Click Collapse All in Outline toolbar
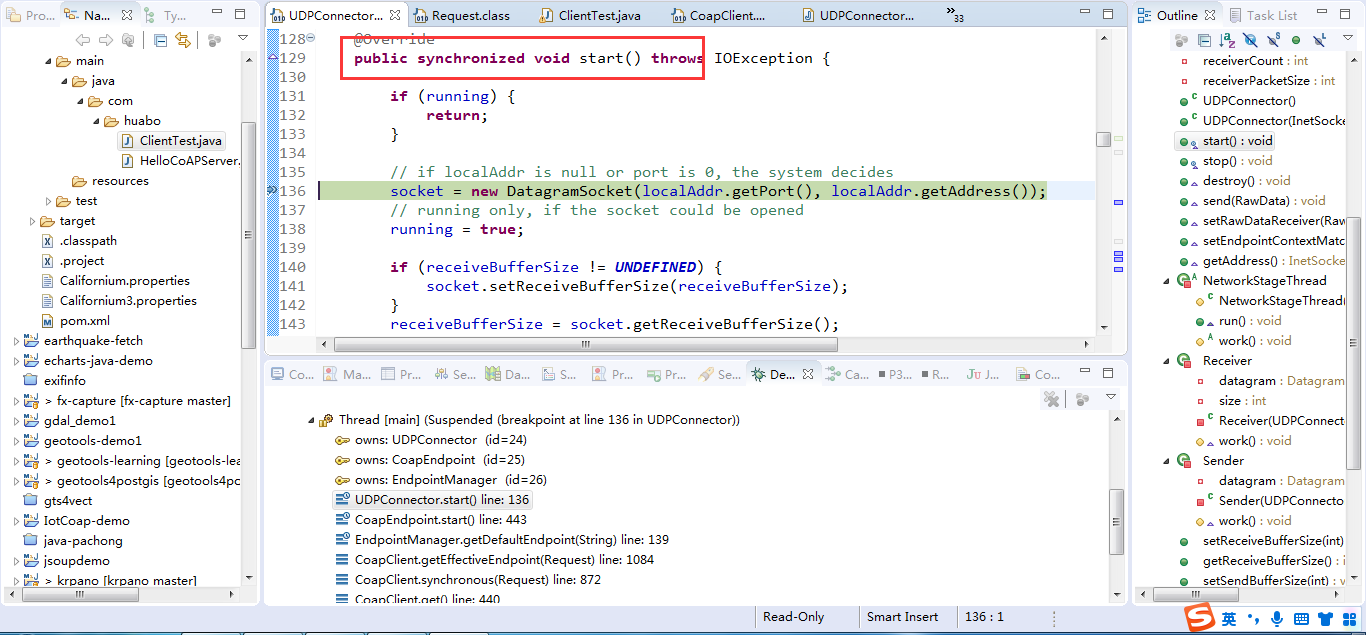Screen dimensions: 1366x635 click(1204, 40)
